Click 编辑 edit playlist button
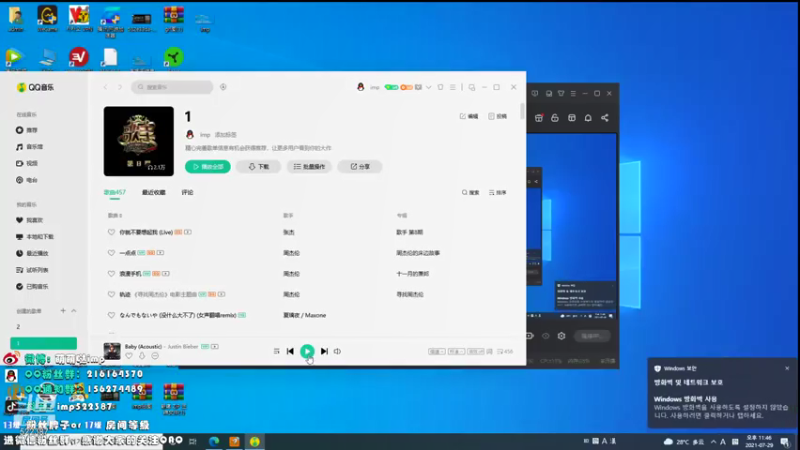The image size is (800, 450). point(469,116)
